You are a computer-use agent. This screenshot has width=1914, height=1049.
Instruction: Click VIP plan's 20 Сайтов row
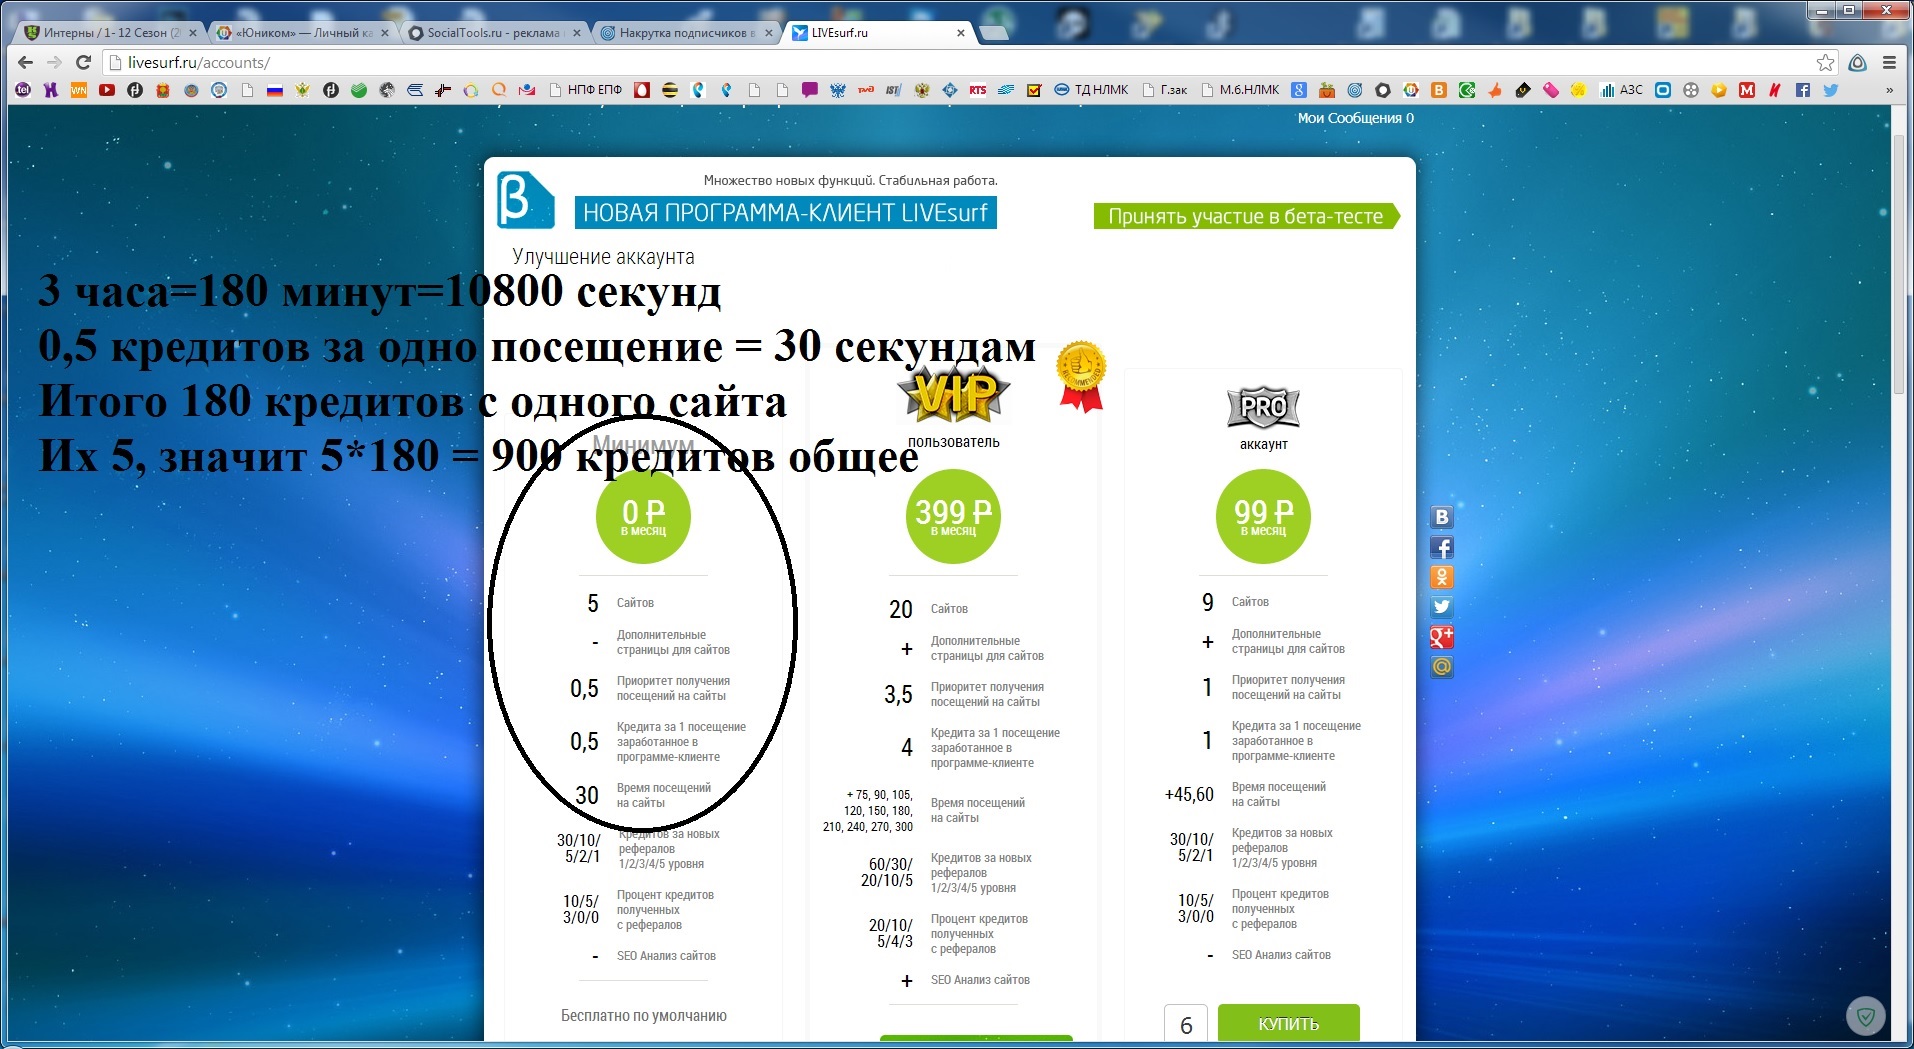click(x=928, y=609)
